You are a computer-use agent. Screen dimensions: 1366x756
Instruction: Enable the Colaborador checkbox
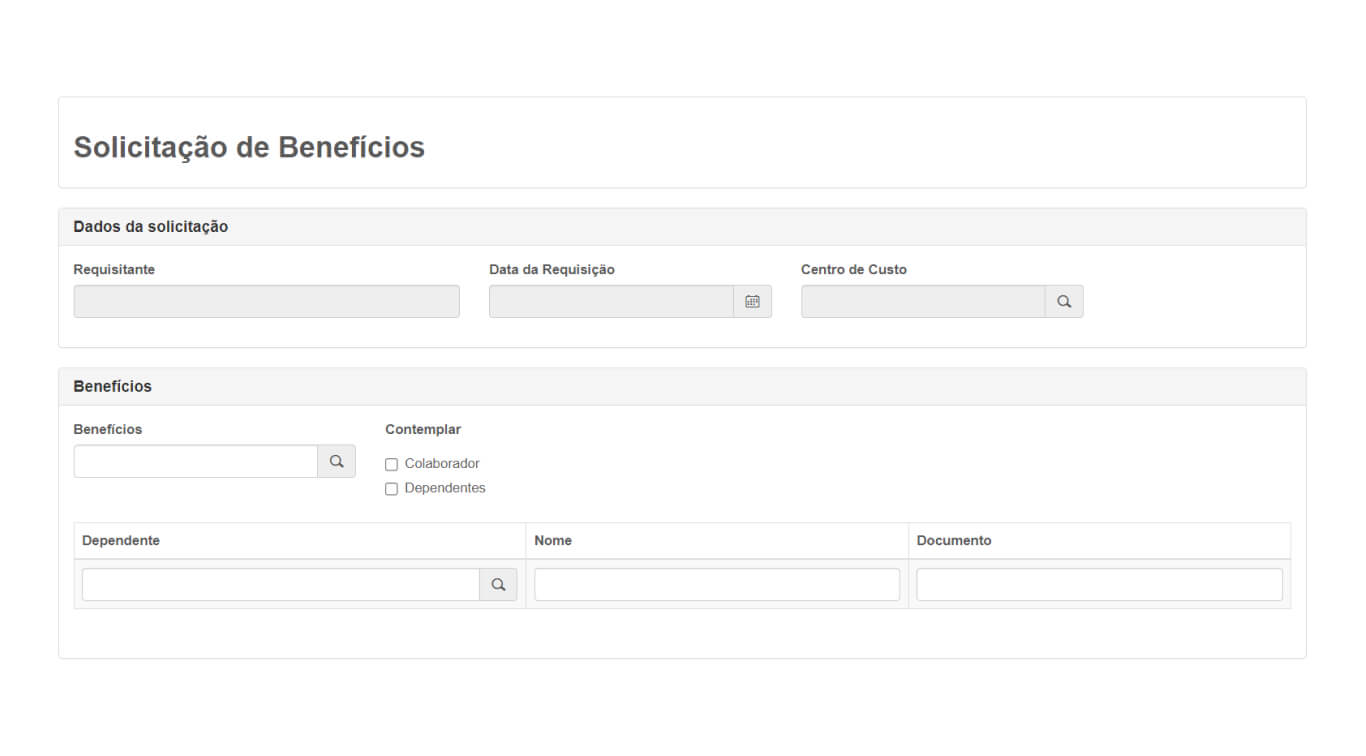click(x=392, y=464)
